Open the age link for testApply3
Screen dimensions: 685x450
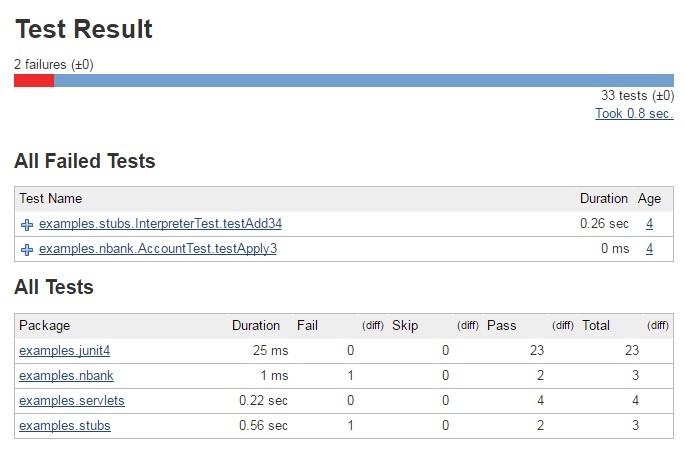[x=649, y=249]
